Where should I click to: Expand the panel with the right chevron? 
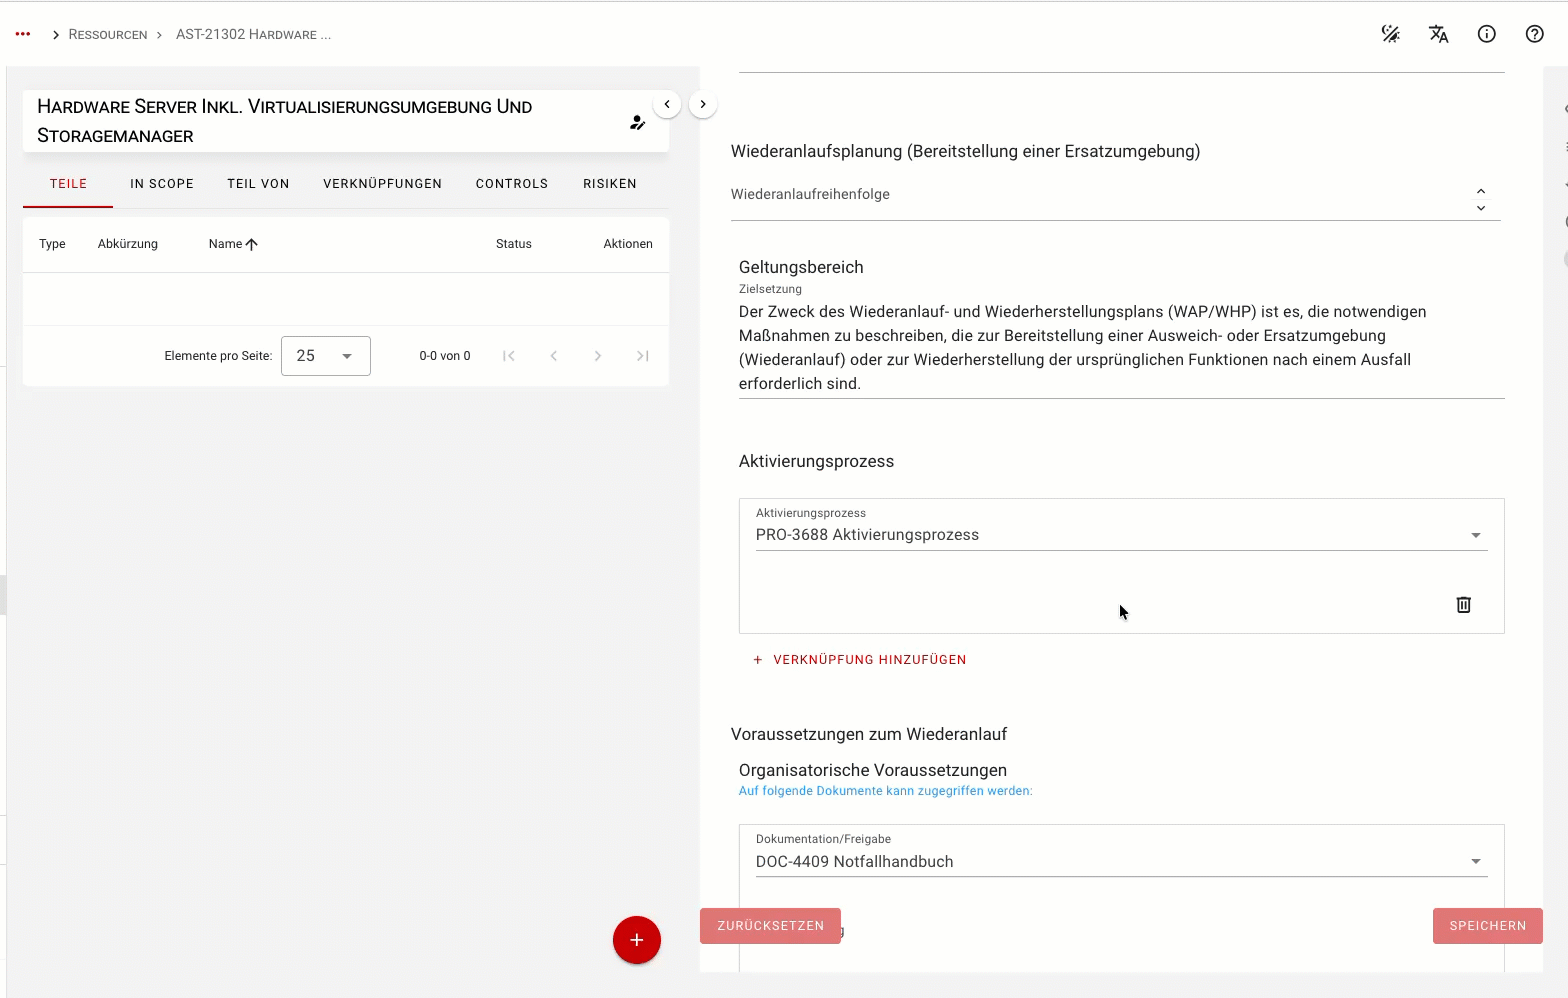coord(703,104)
